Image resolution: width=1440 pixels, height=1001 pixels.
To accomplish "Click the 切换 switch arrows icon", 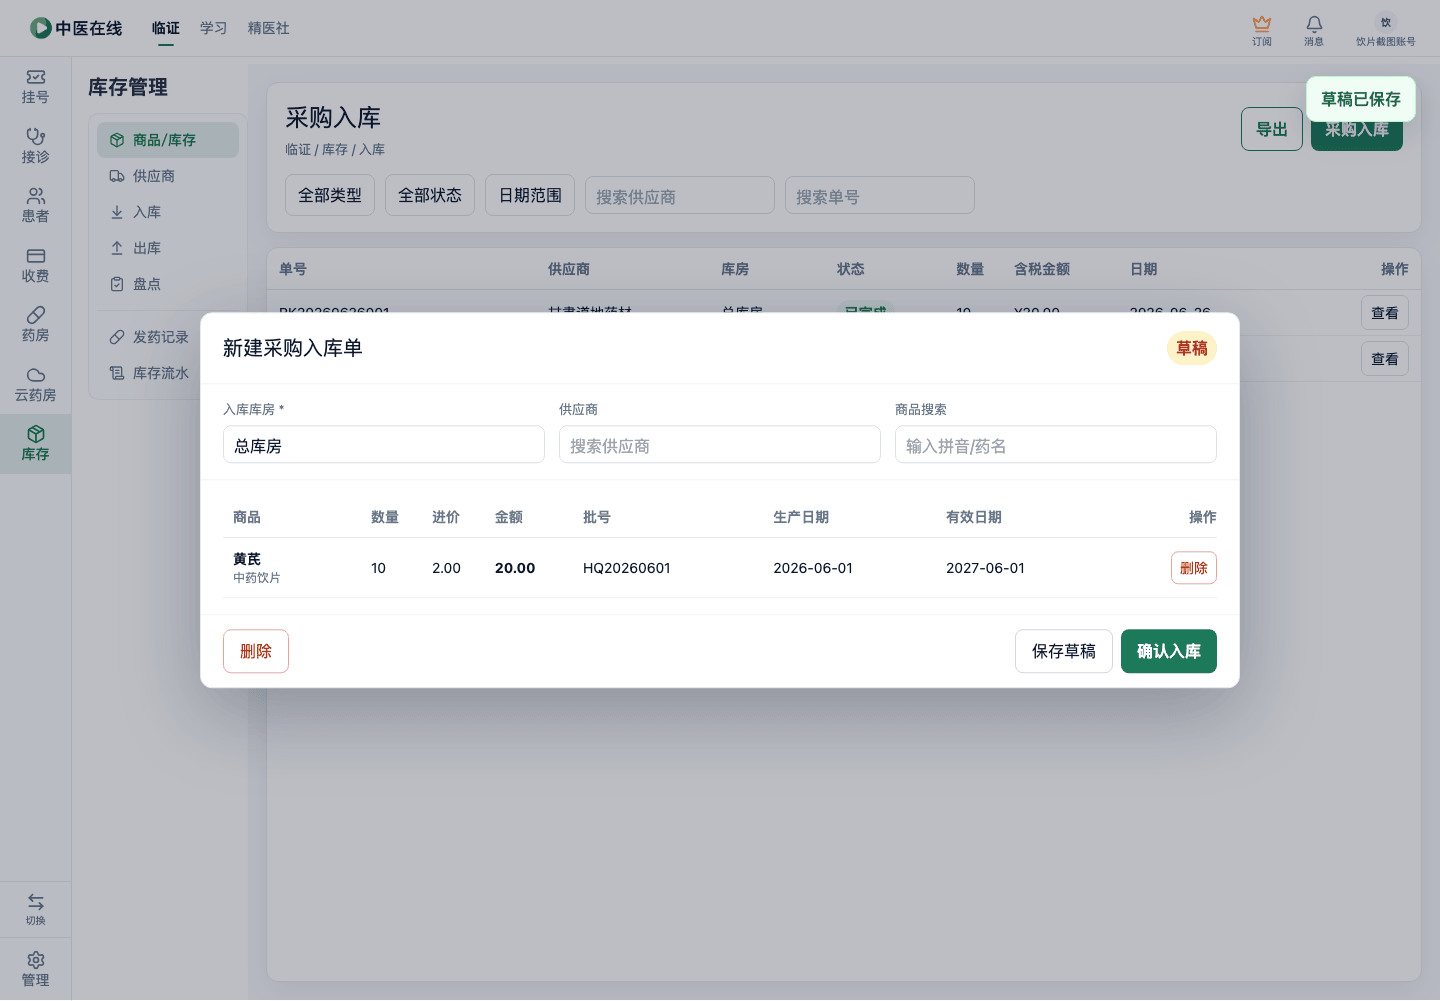I will (x=35, y=909).
